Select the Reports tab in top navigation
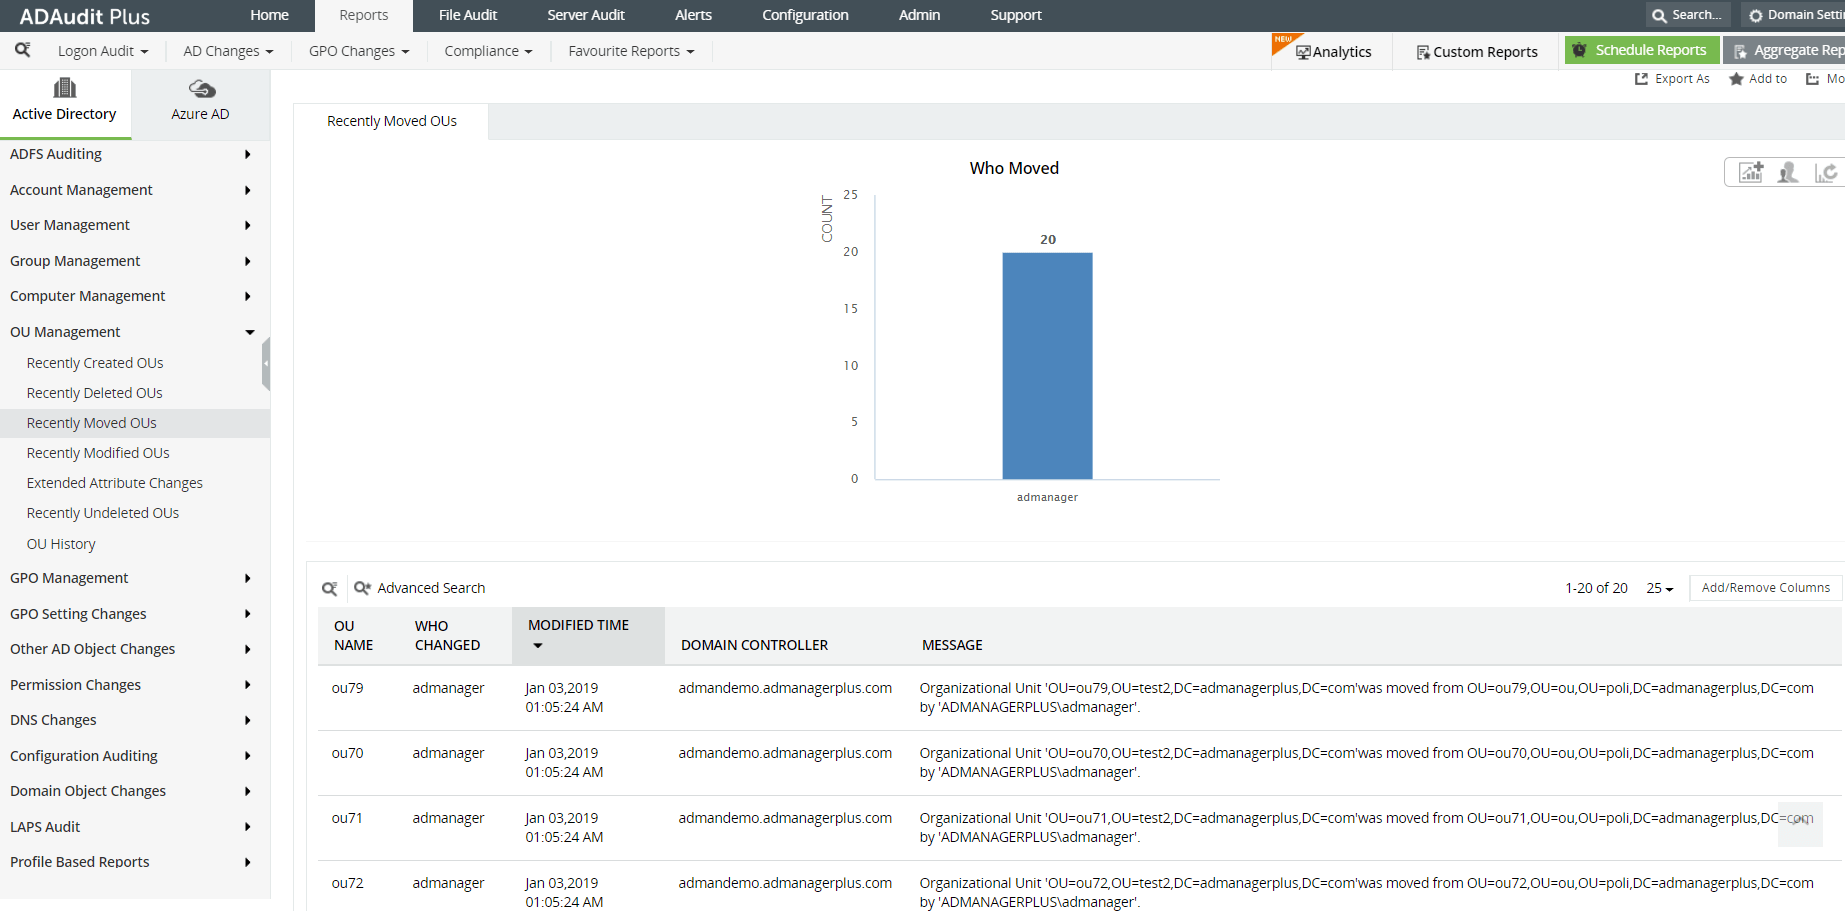 coord(364,15)
